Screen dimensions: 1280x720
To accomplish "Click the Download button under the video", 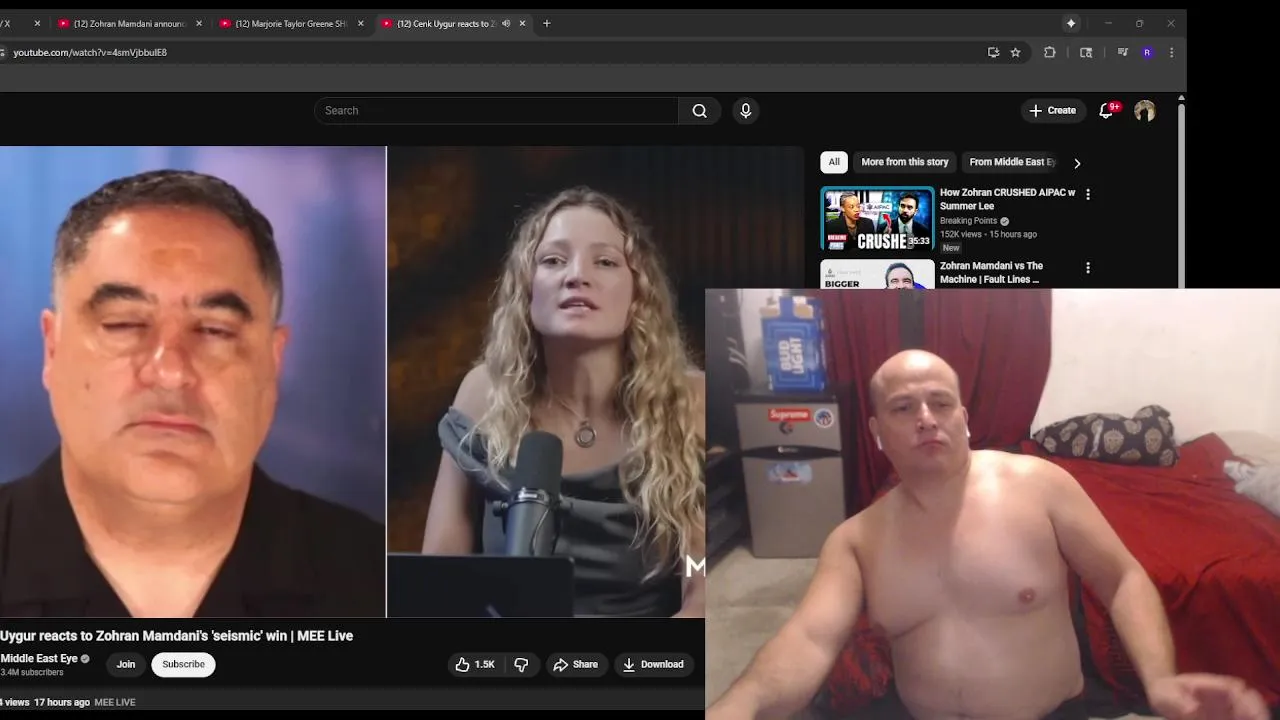I will (652, 664).
